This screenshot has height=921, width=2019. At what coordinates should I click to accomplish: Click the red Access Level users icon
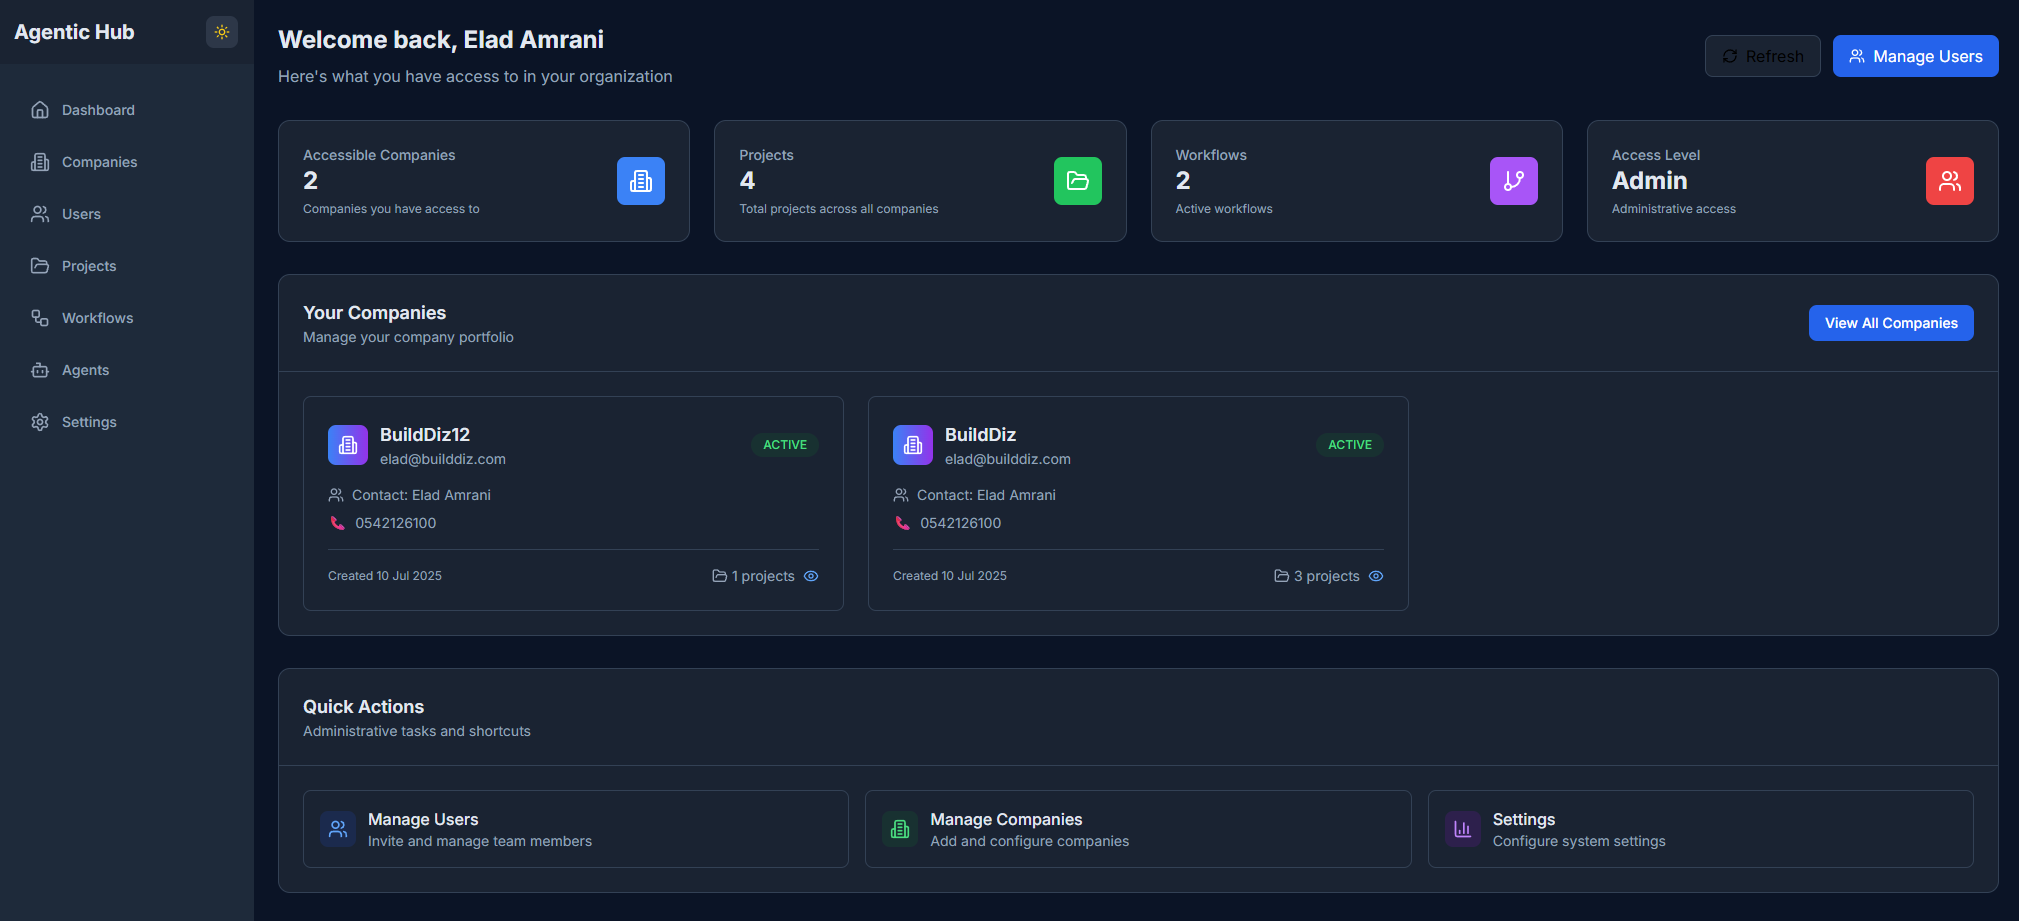[x=1949, y=181]
